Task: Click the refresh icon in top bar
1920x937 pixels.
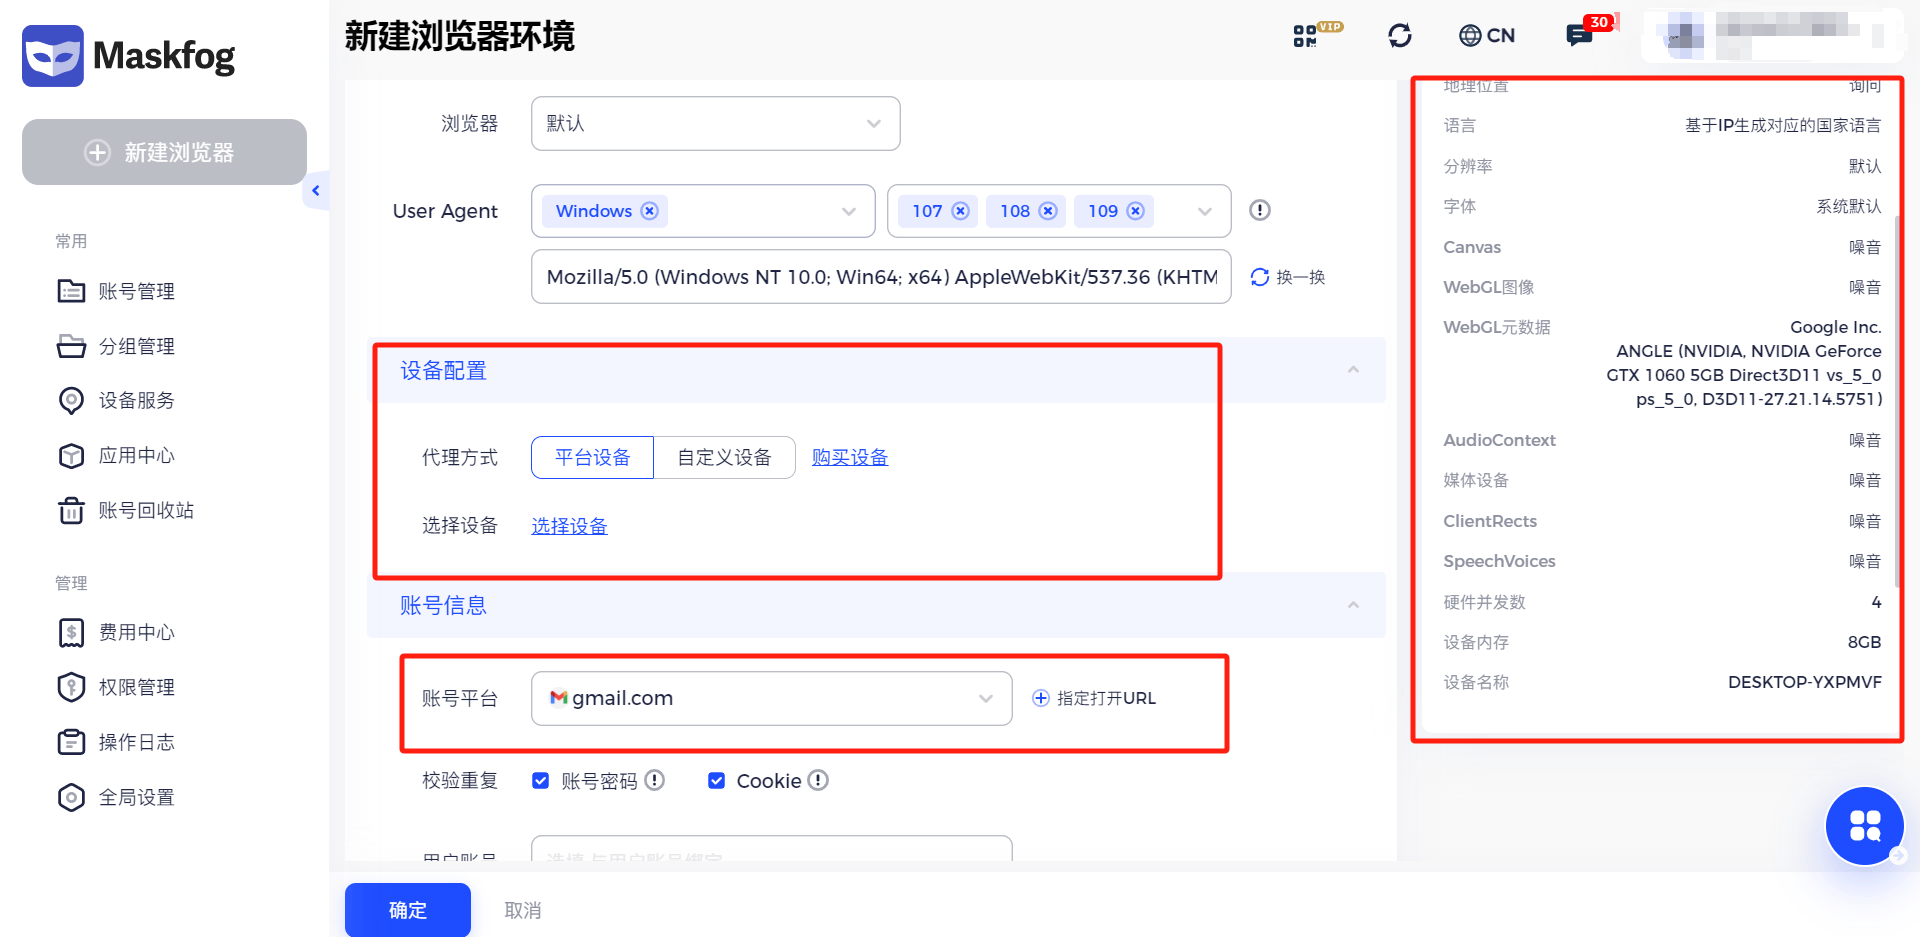Action: click(1400, 36)
